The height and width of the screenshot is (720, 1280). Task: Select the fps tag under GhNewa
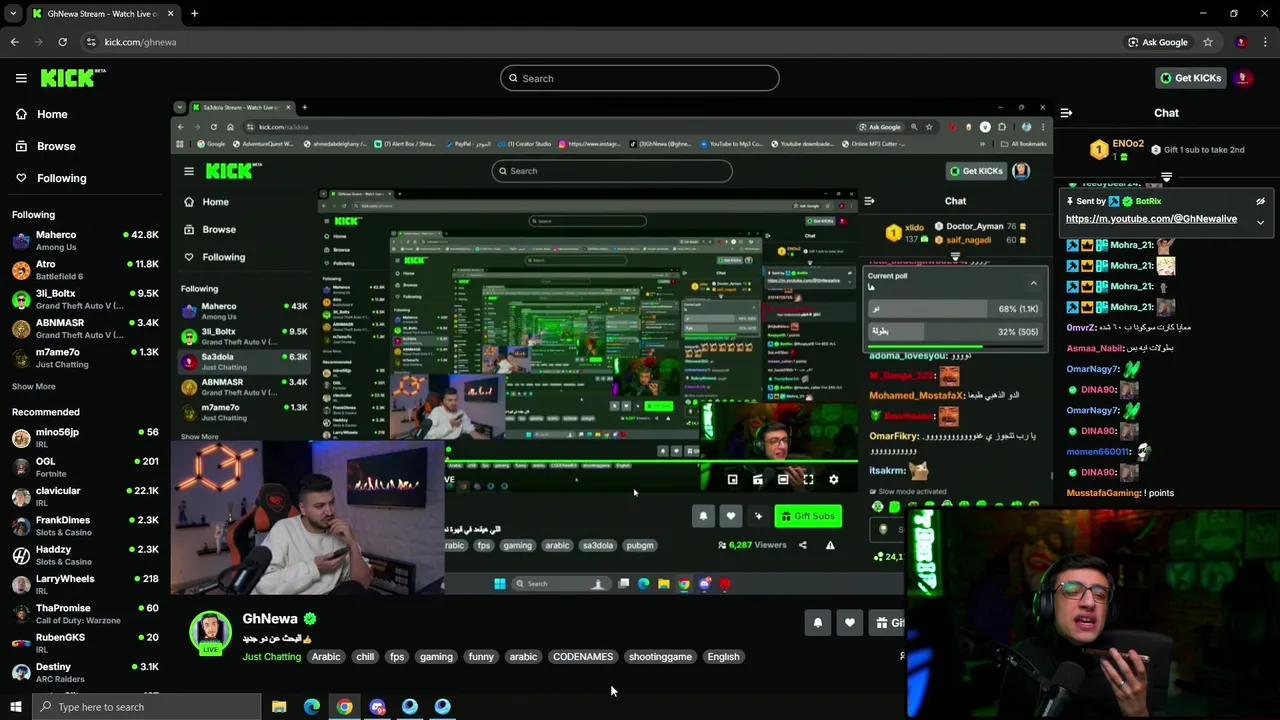click(397, 657)
